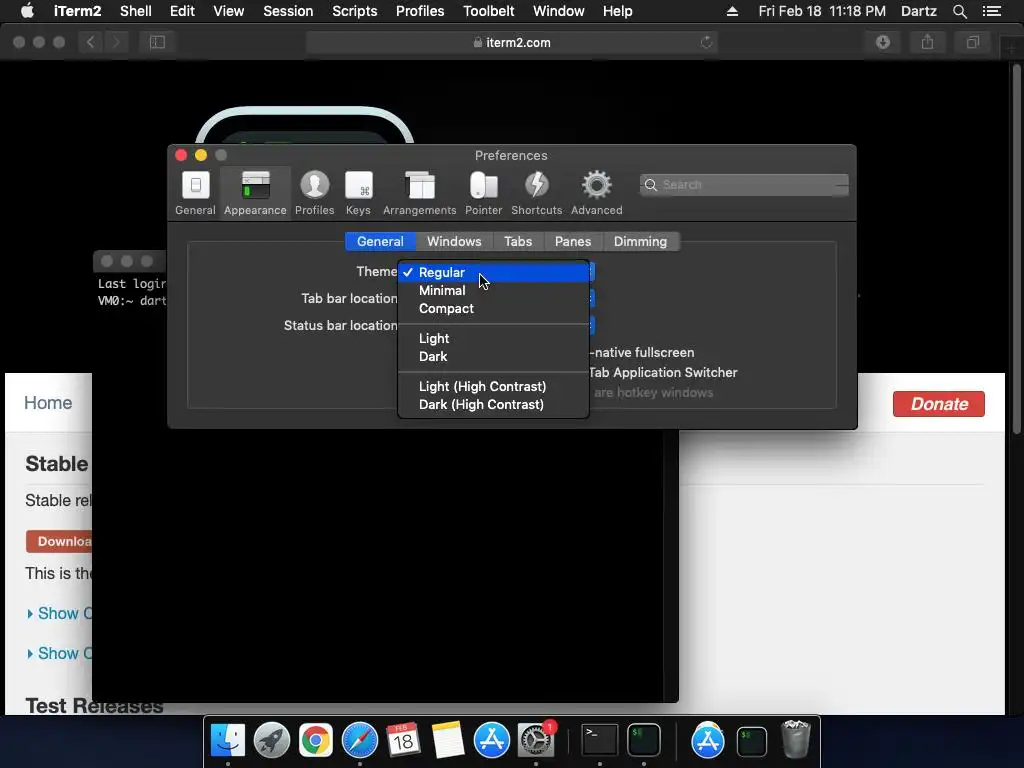
Task: Open Calendar icon showing 18 in Dock
Action: tap(403, 741)
